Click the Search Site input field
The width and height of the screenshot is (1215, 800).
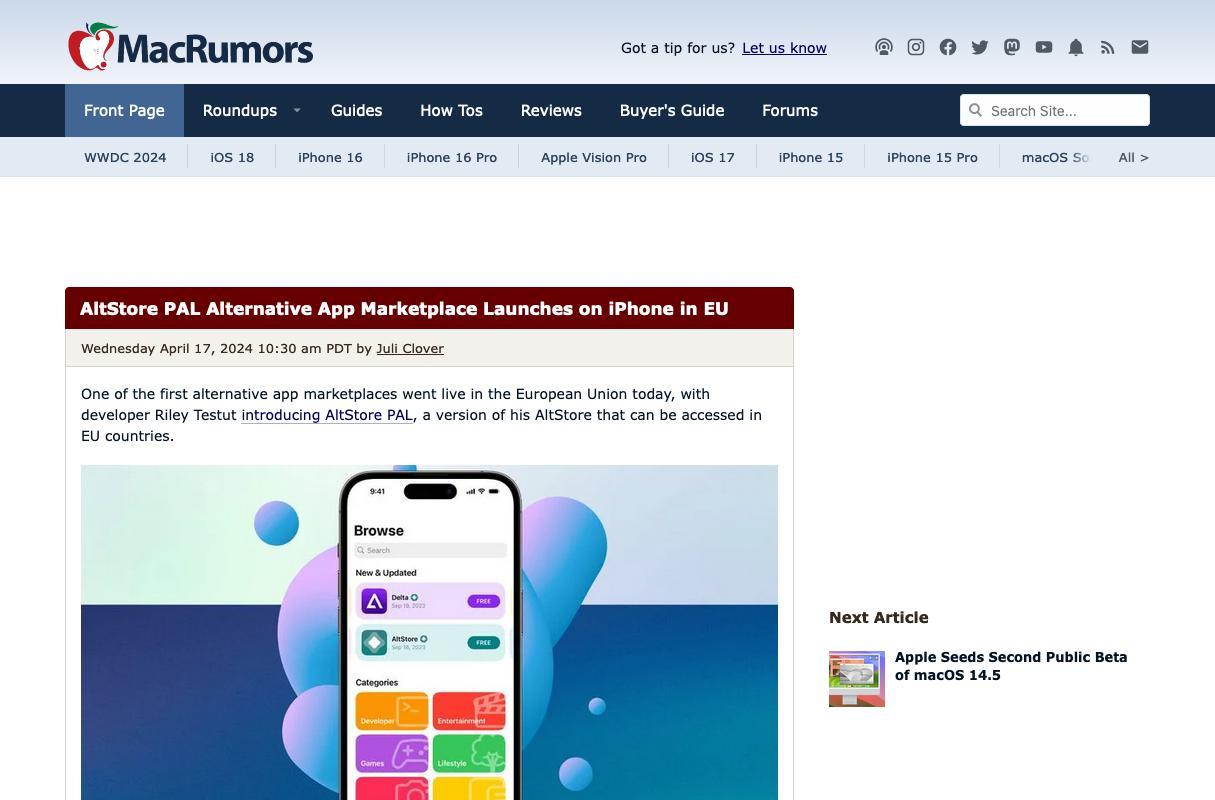click(x=1055, y=110)
